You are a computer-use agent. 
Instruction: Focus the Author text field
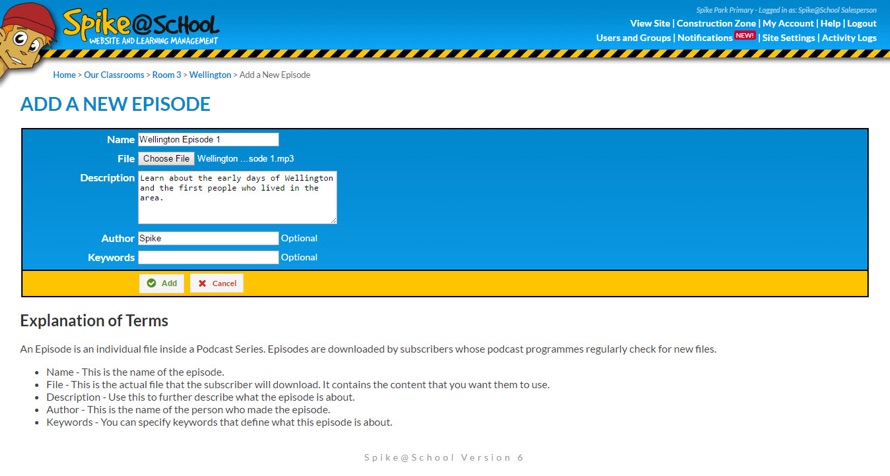pyautogui.click(x=208, y=238)
